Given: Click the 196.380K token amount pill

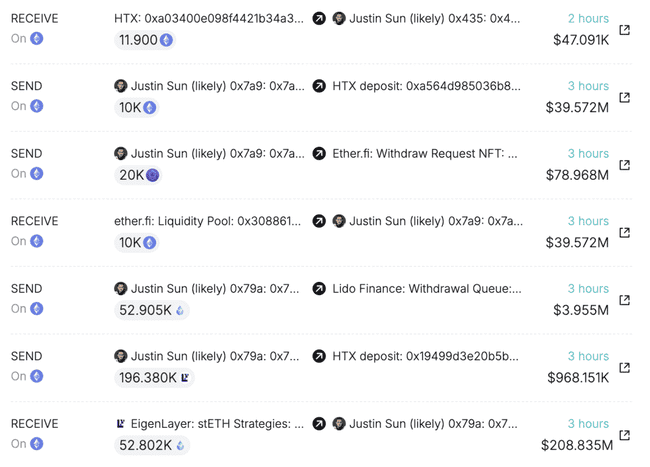Looking at the screenshot, I should click(x=153, y=378).
